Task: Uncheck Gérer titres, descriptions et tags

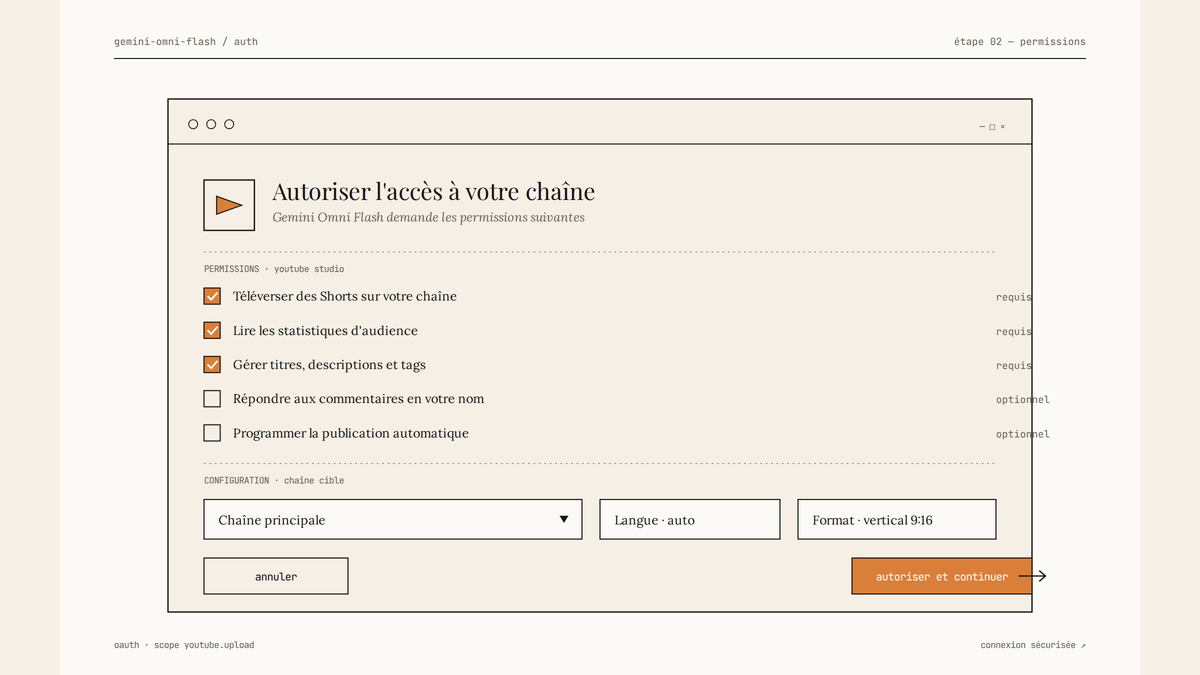Action: click(x=212, y=364)
